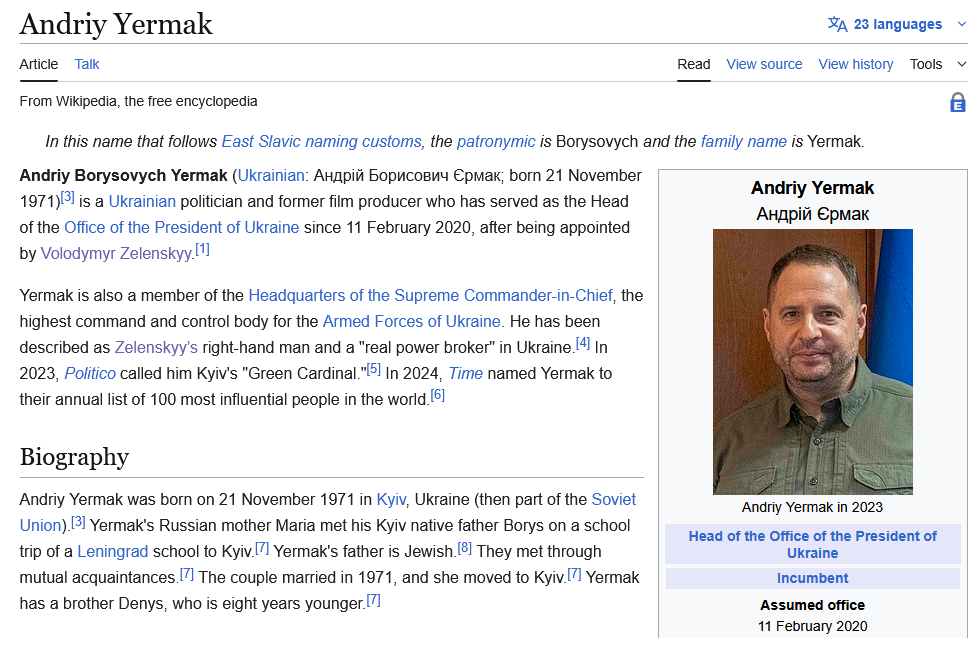Click the 'From Wikipedia, the free encyclopedia' tagline
The width and height of the screenshot is (978, 652).
(138, 101)
